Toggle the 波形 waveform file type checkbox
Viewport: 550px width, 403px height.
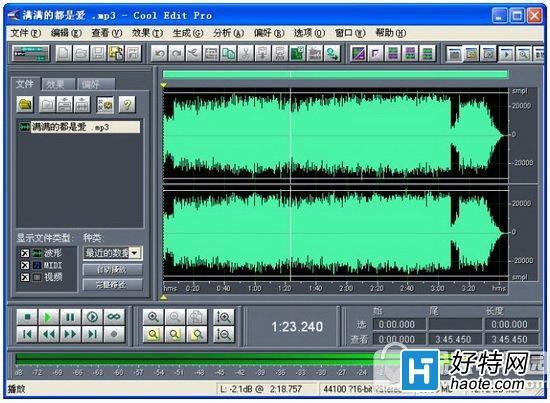pyautogui.click(x=25, y=253)
